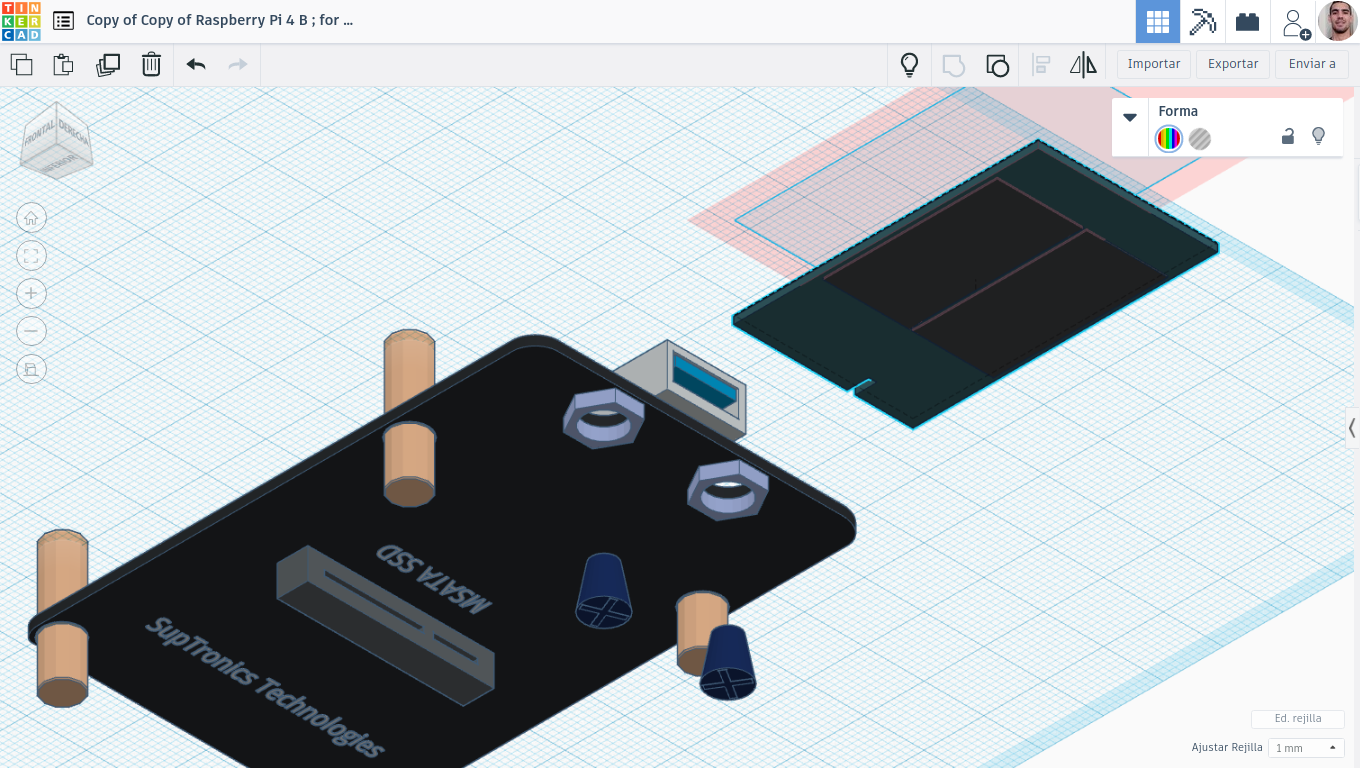The width and height of the screenshot is (1360, 768).
Task: Click the Group shapes icon
Action: pyautogui.click(x=953, y=65)
